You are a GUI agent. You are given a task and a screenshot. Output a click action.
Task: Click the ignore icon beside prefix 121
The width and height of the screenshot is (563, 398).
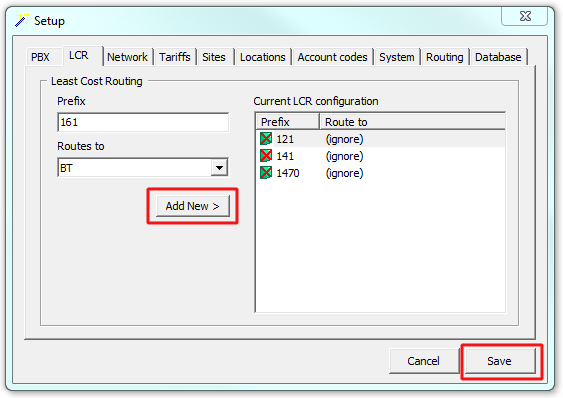[266, 139]
